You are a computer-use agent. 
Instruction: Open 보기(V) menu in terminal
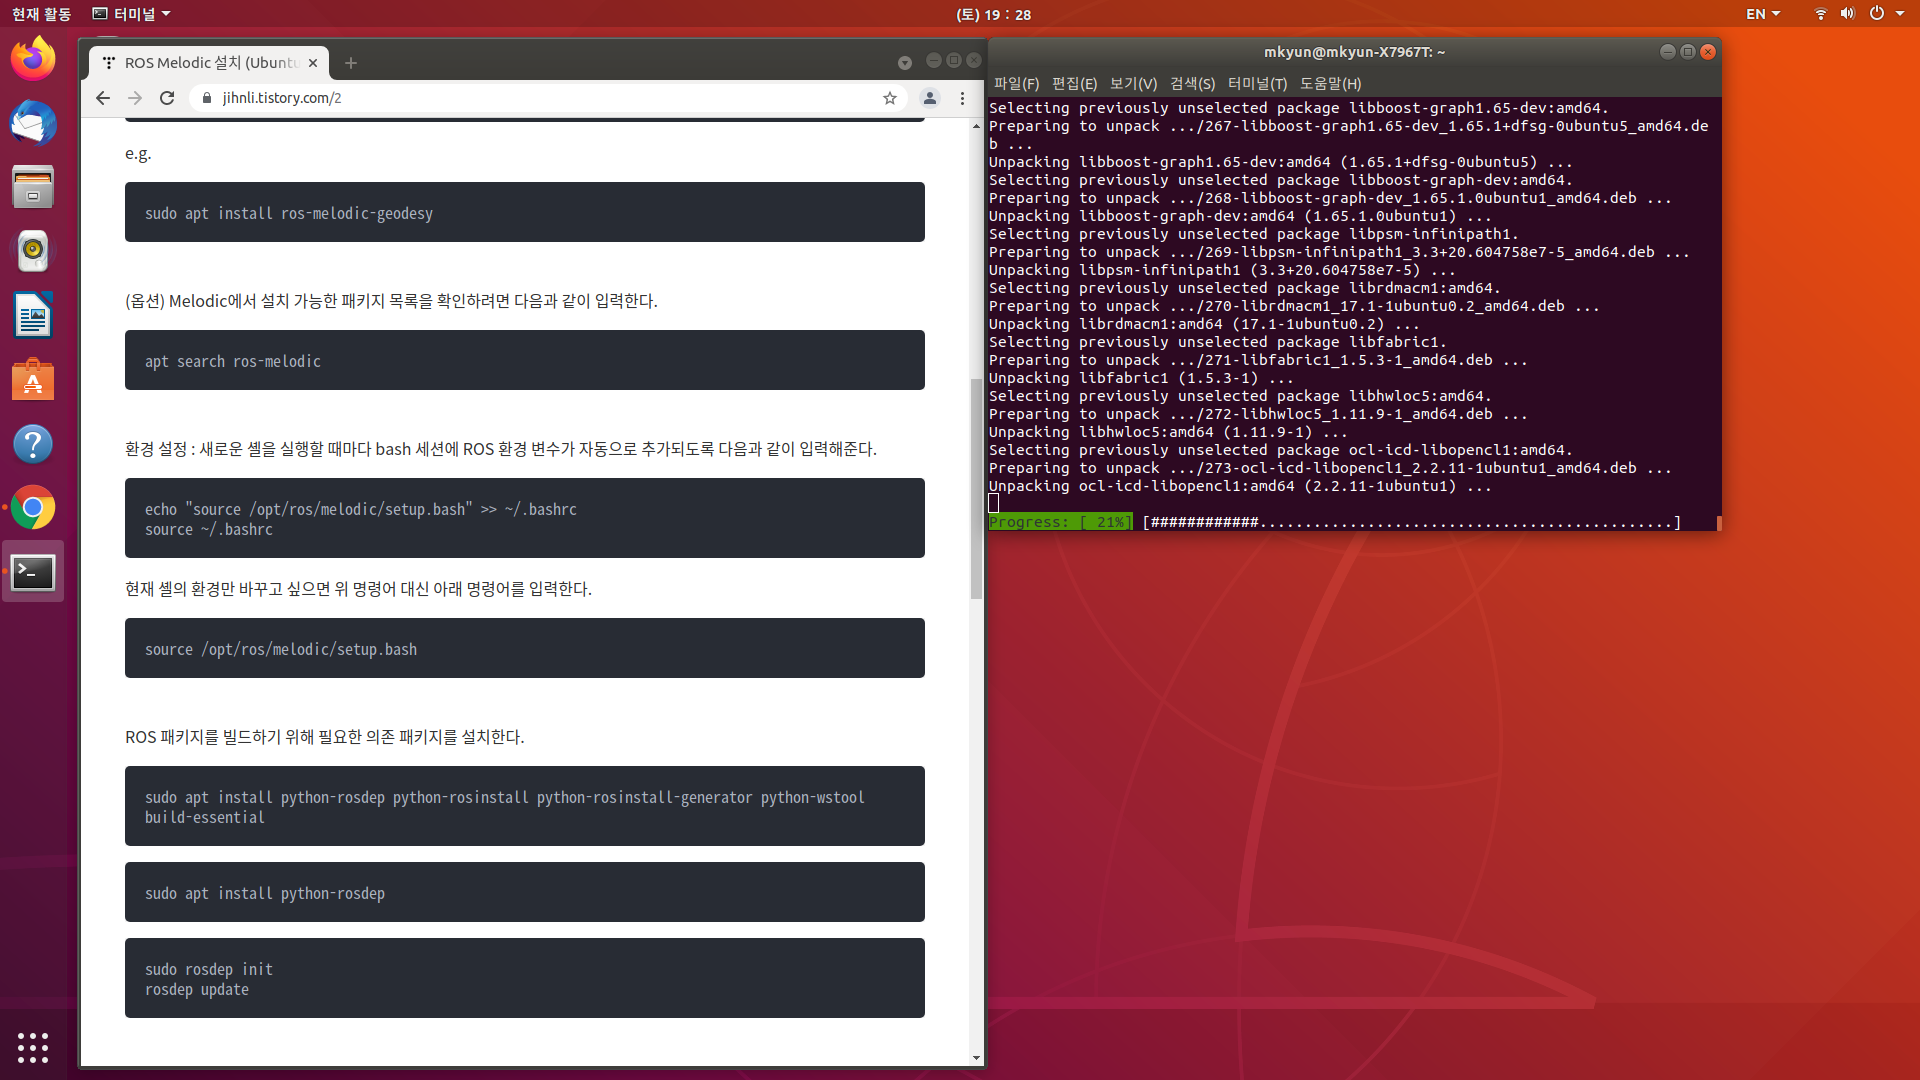(x=1133, y=83)
